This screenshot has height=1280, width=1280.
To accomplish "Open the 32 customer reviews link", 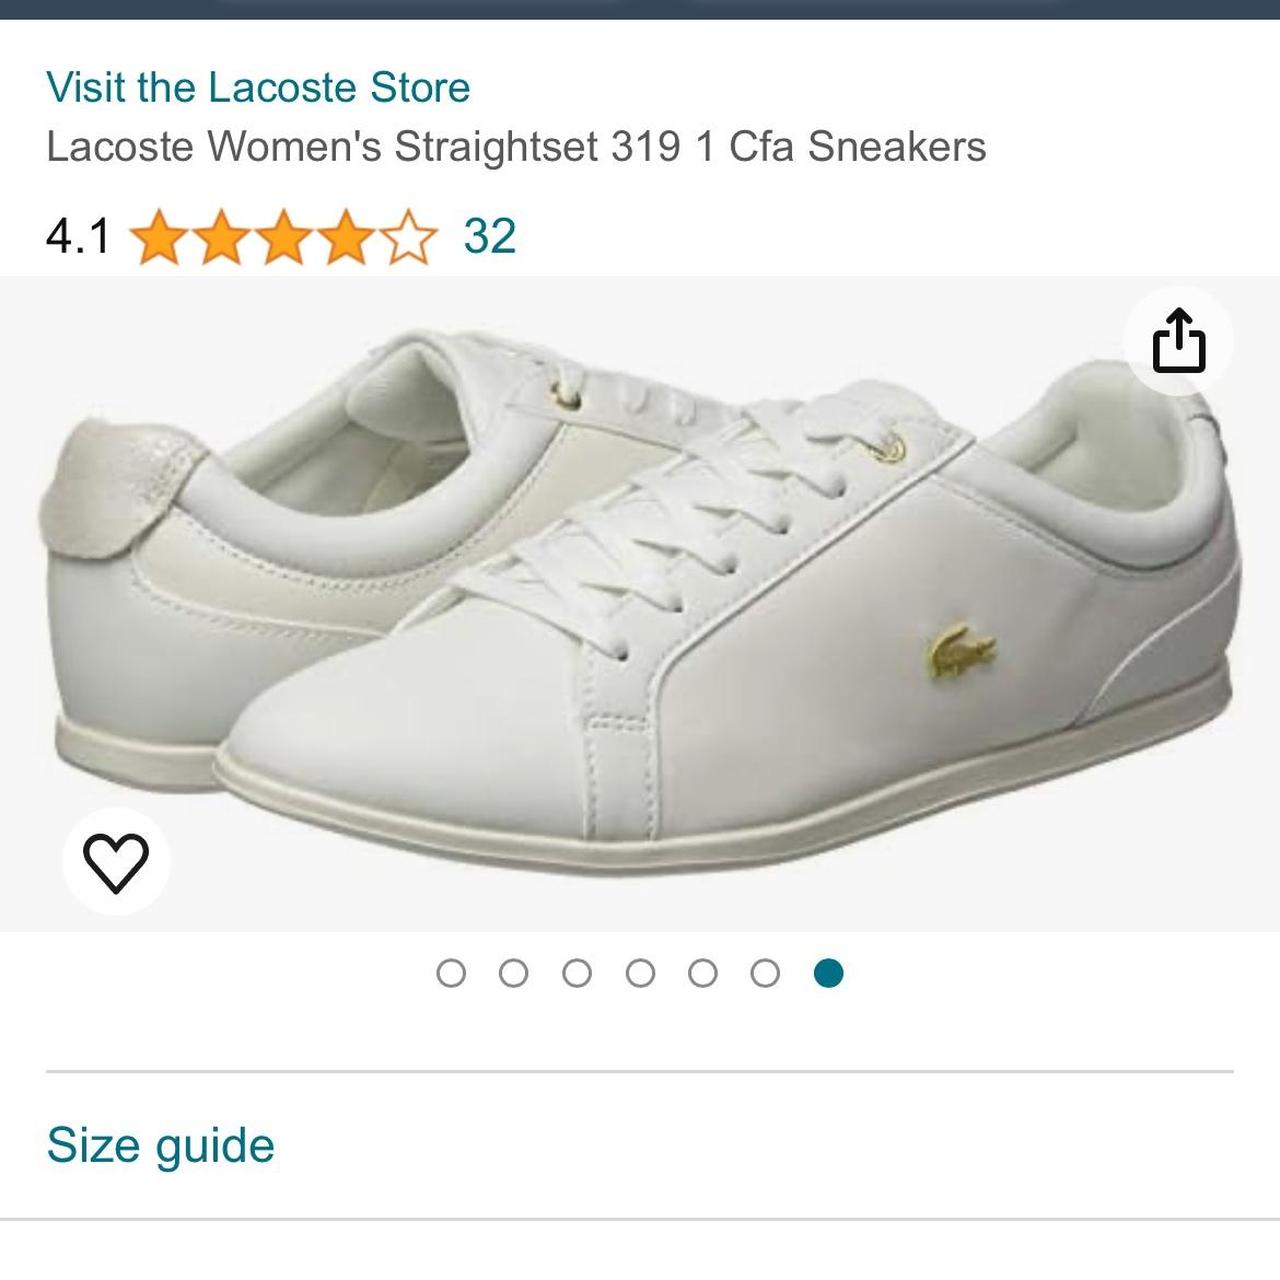I will (x=489, y=236).
